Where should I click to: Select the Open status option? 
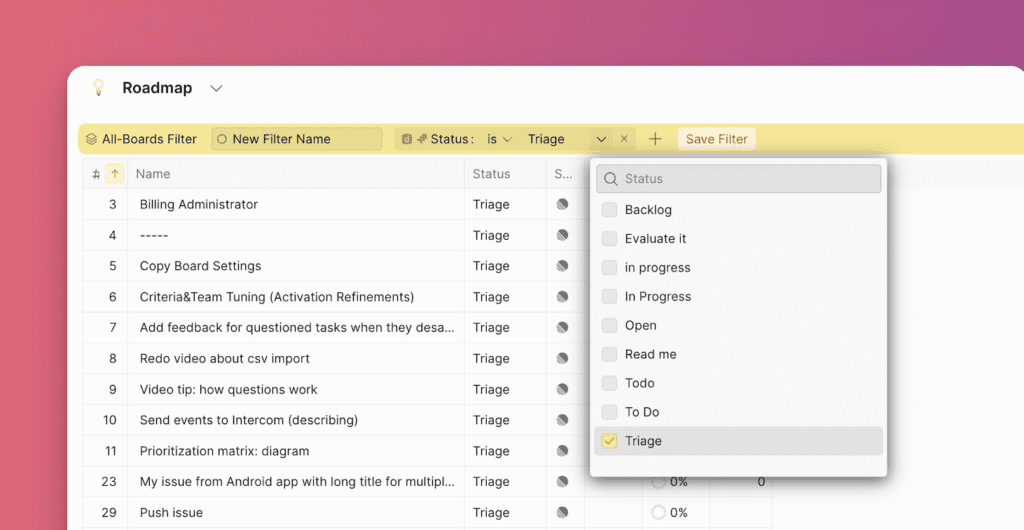click(640, 325)
